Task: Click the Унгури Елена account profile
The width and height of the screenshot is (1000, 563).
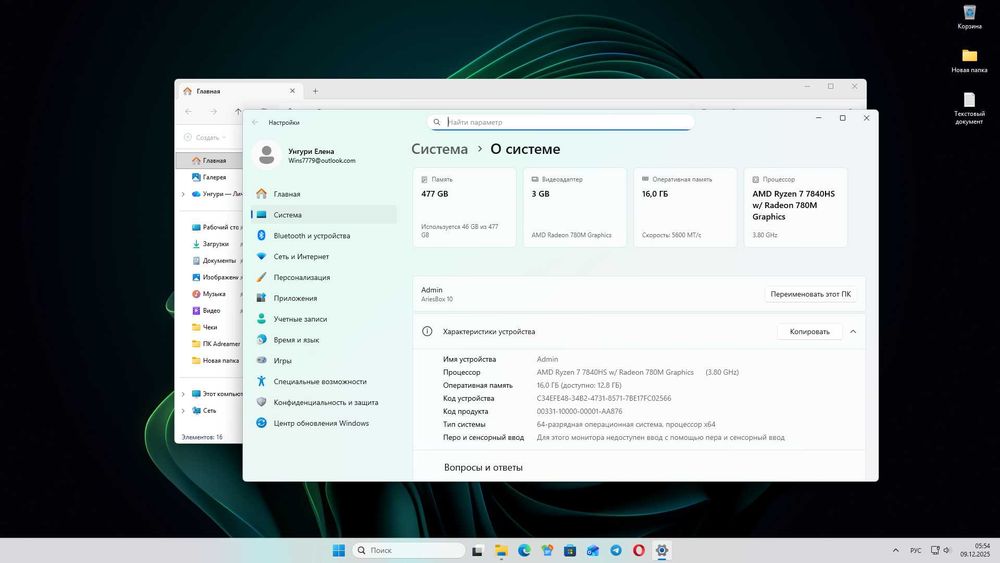Action: [x=306, y=155]
